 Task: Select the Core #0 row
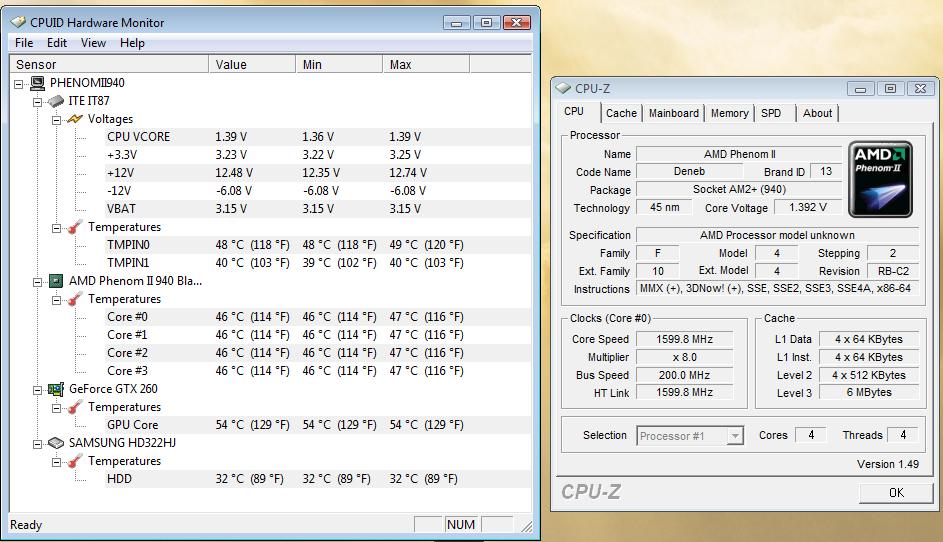point(318,317)
